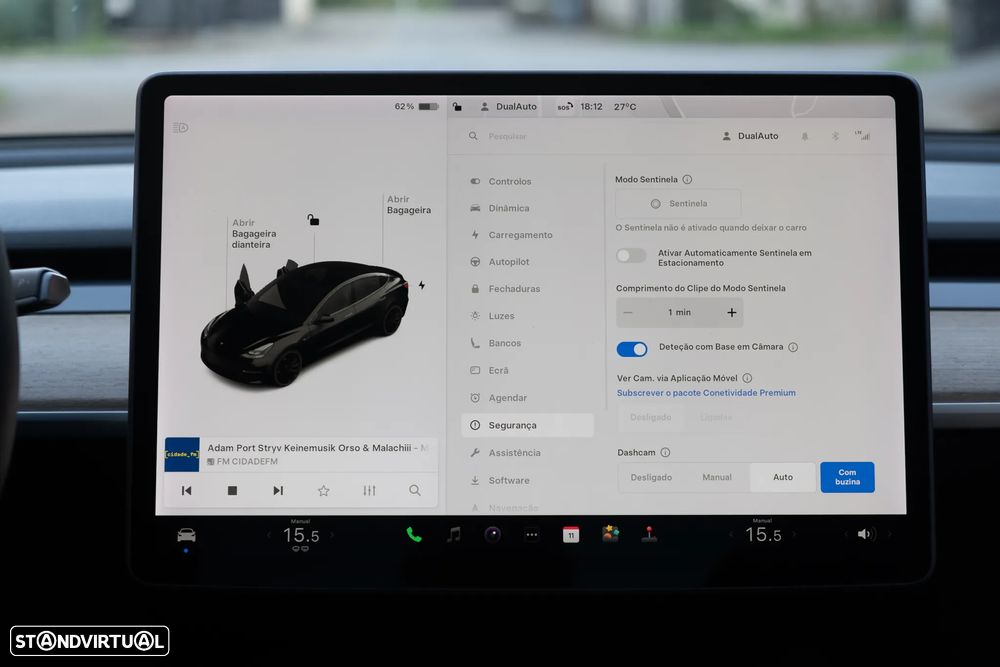Raise driver temperature with right arrow

[332, 535]
